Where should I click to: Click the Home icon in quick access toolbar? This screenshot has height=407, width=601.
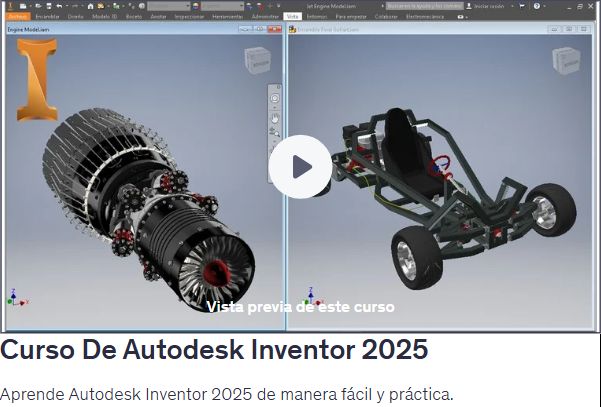point(90,6)
